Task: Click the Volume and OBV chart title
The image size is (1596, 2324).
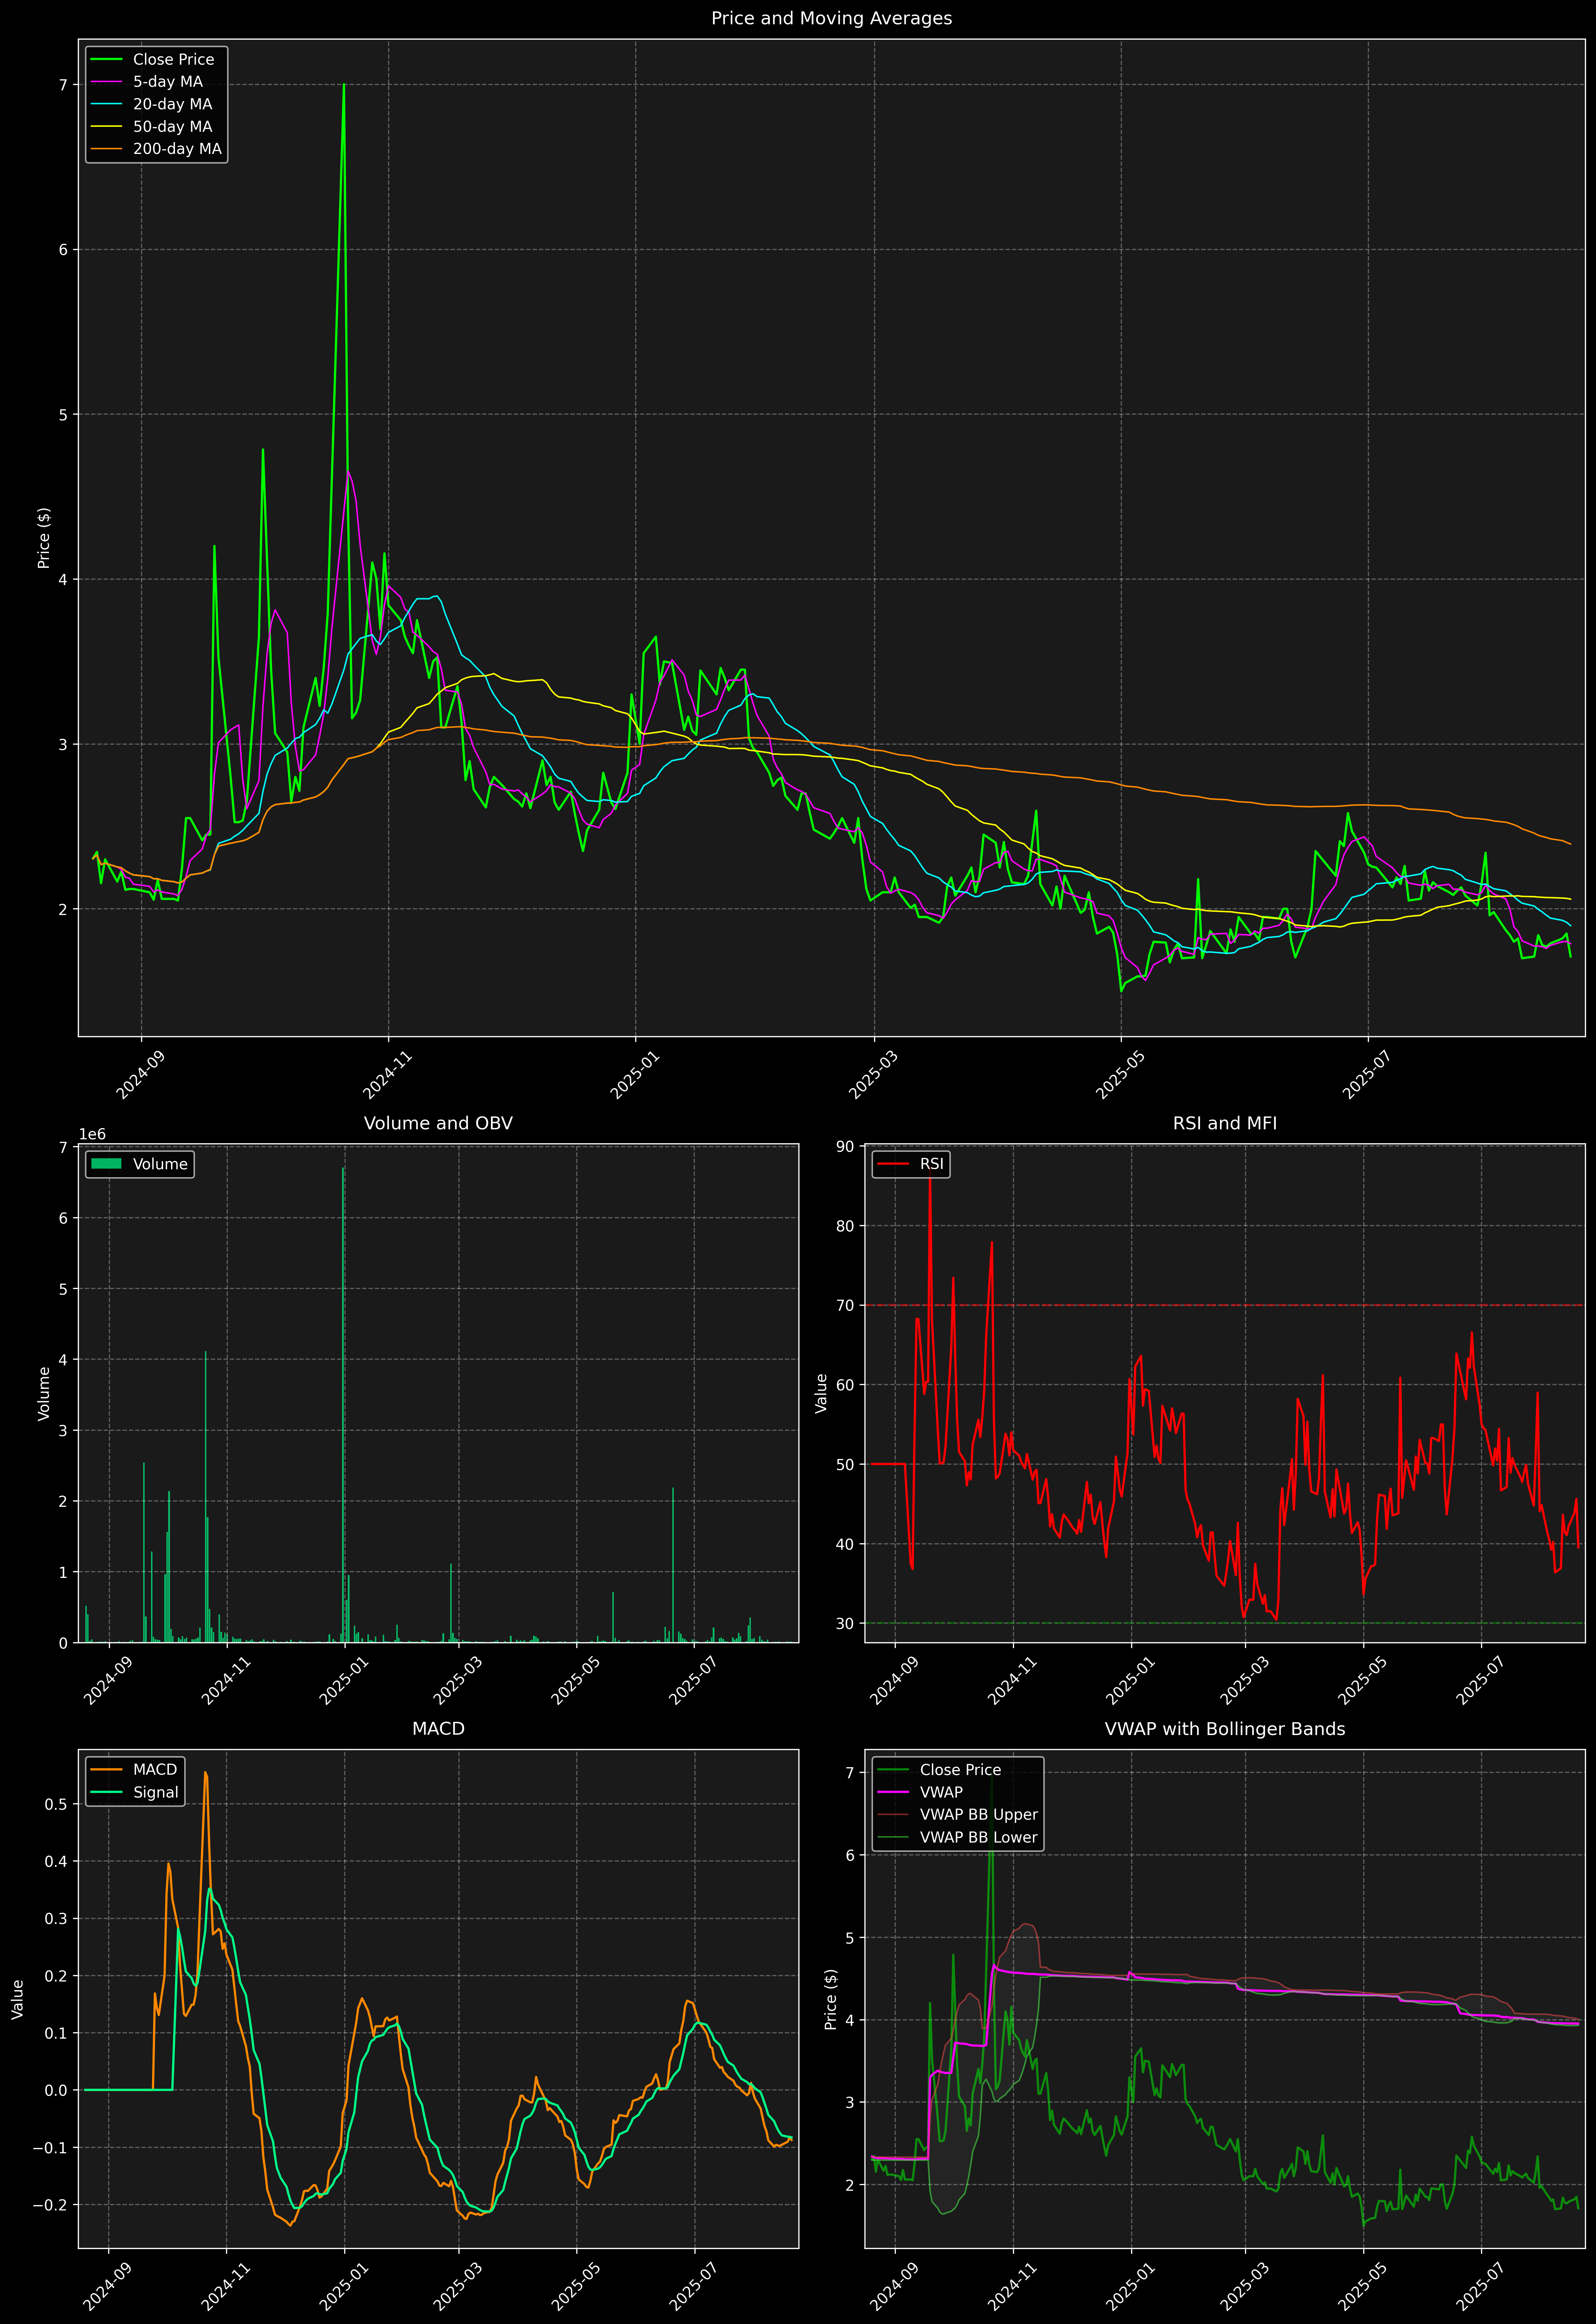Action: [438, 1123]
